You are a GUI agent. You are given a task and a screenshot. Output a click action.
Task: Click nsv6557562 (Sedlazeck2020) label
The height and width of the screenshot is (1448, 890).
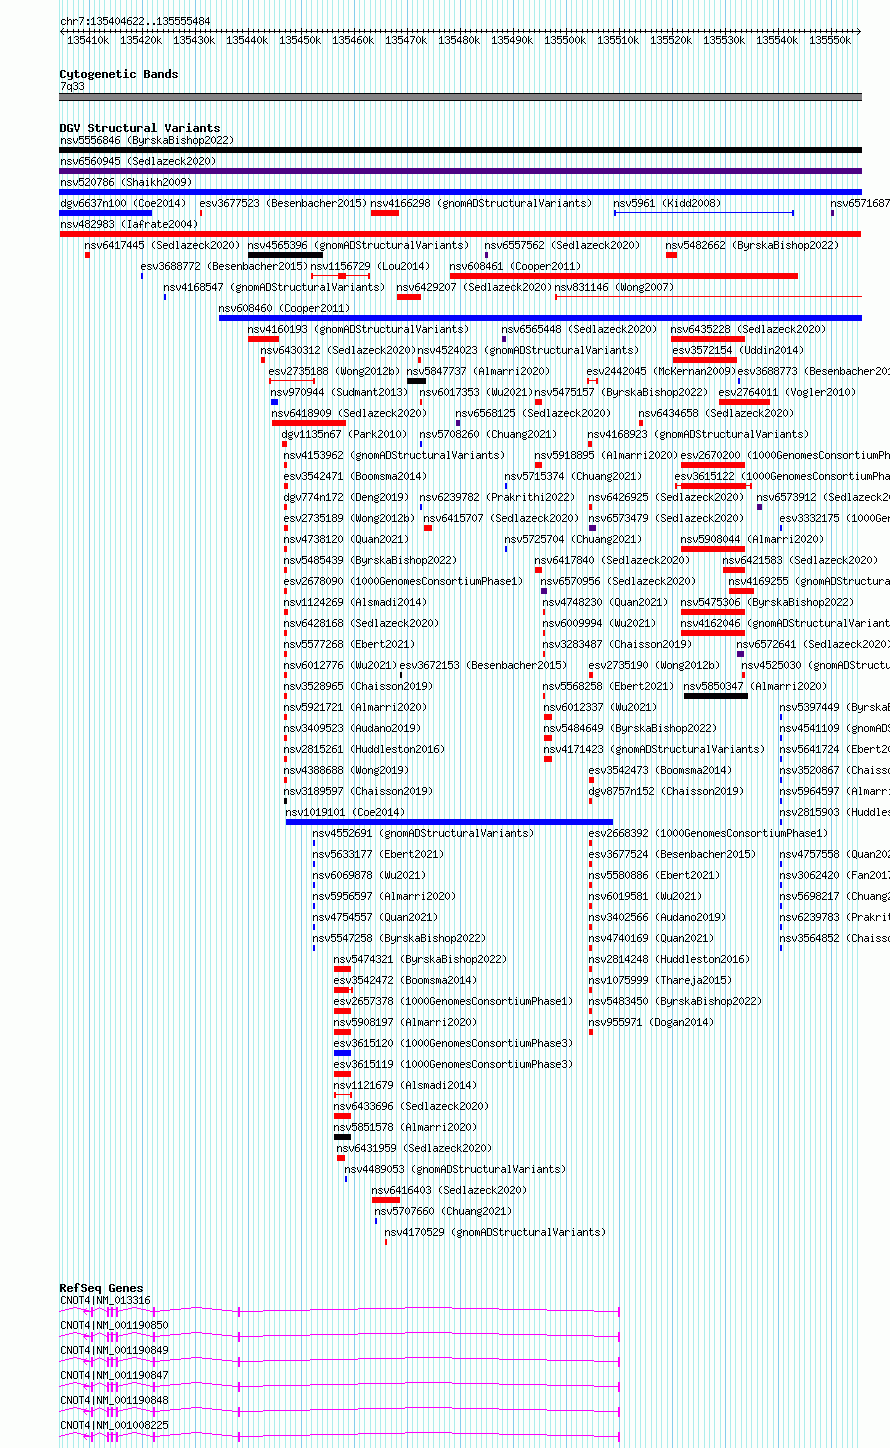point(562,245)
